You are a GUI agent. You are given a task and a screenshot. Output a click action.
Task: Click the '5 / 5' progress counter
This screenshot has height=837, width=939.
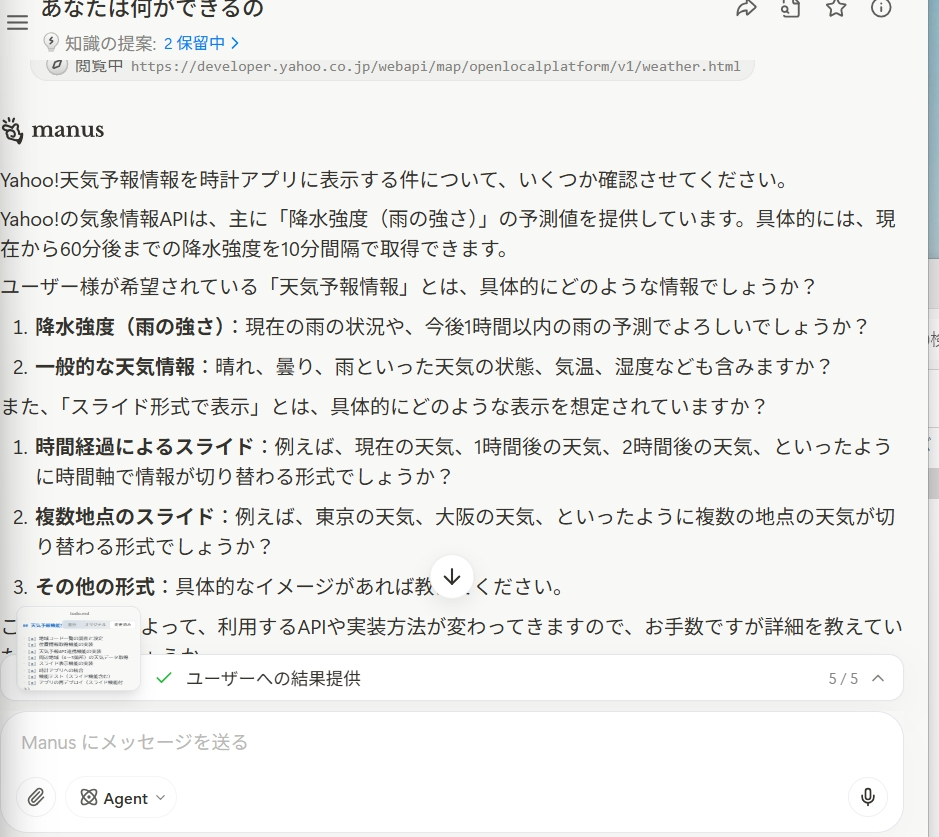[843, 678]
